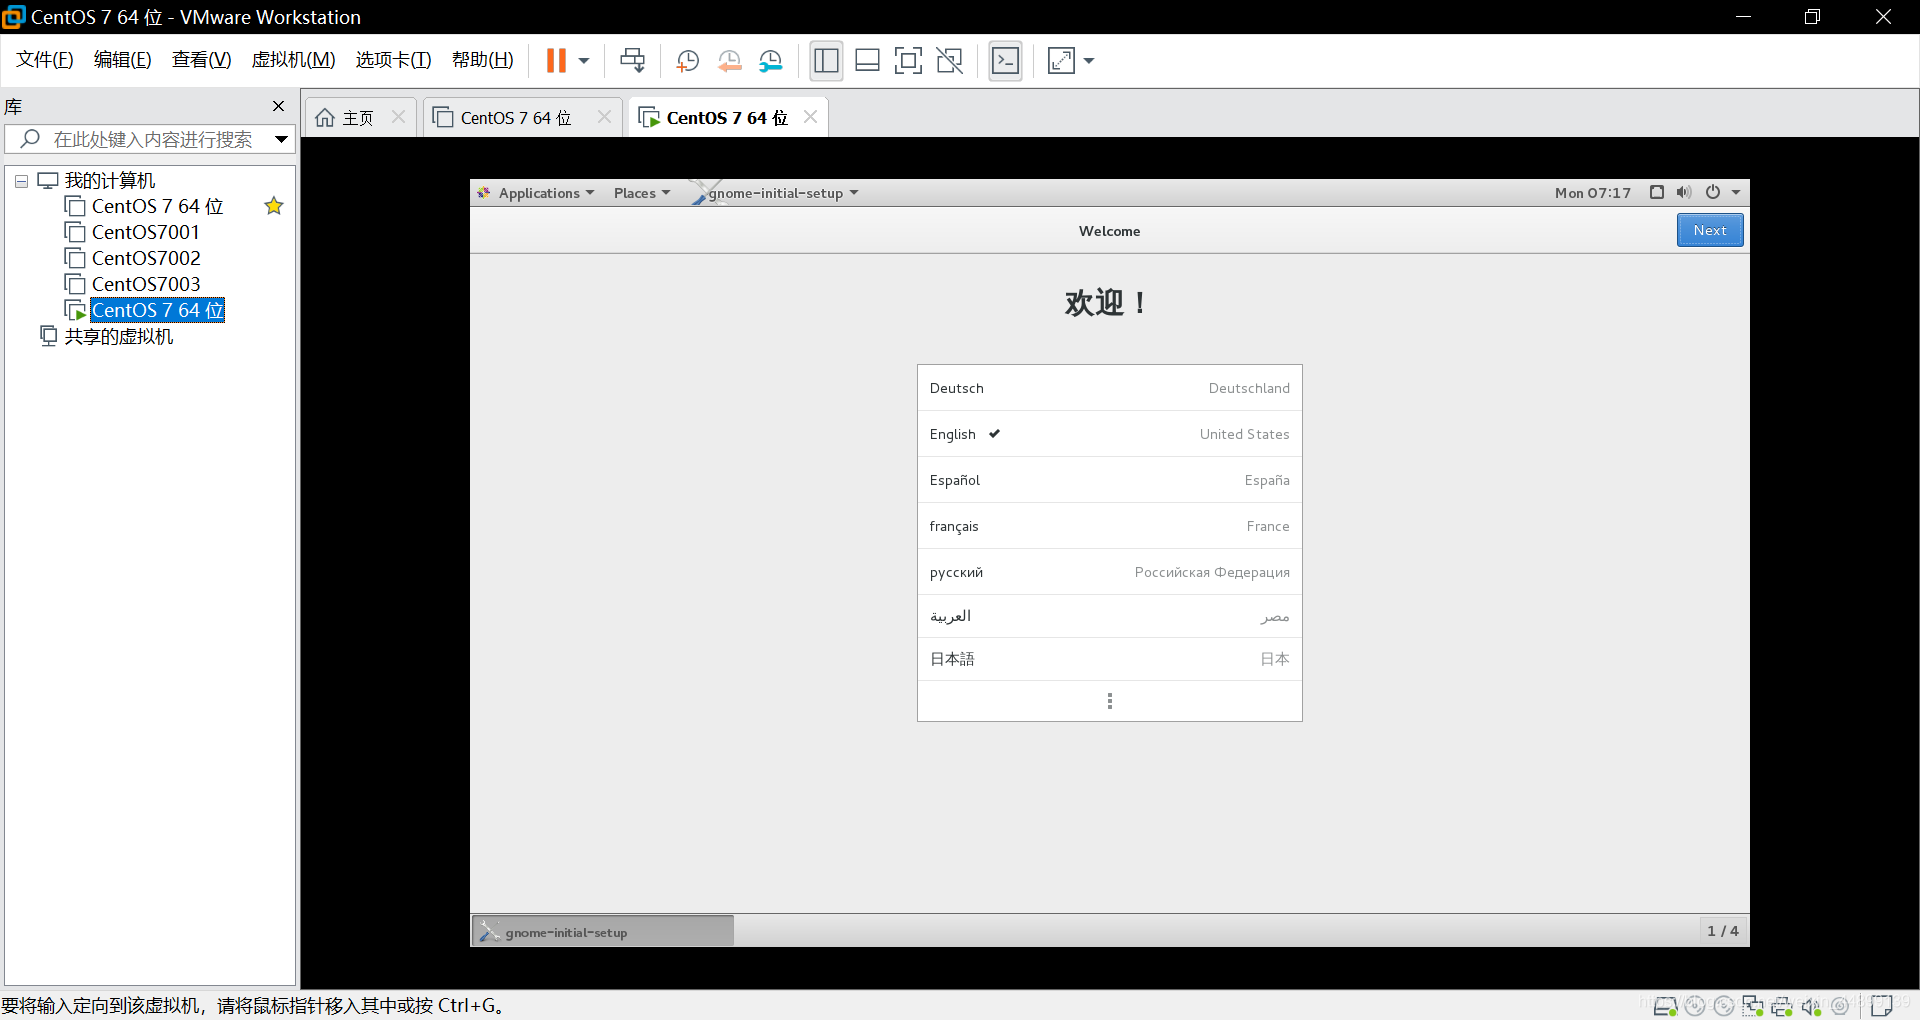Open the 文件(F) menu
The image size is (1920, 1020).
coord(45,60)
